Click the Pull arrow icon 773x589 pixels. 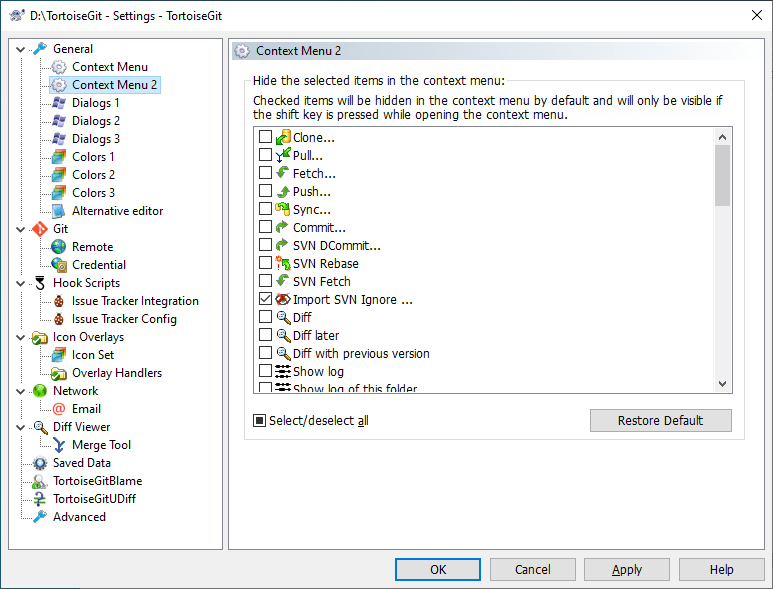pyautogui.click(x=283, y=155)
